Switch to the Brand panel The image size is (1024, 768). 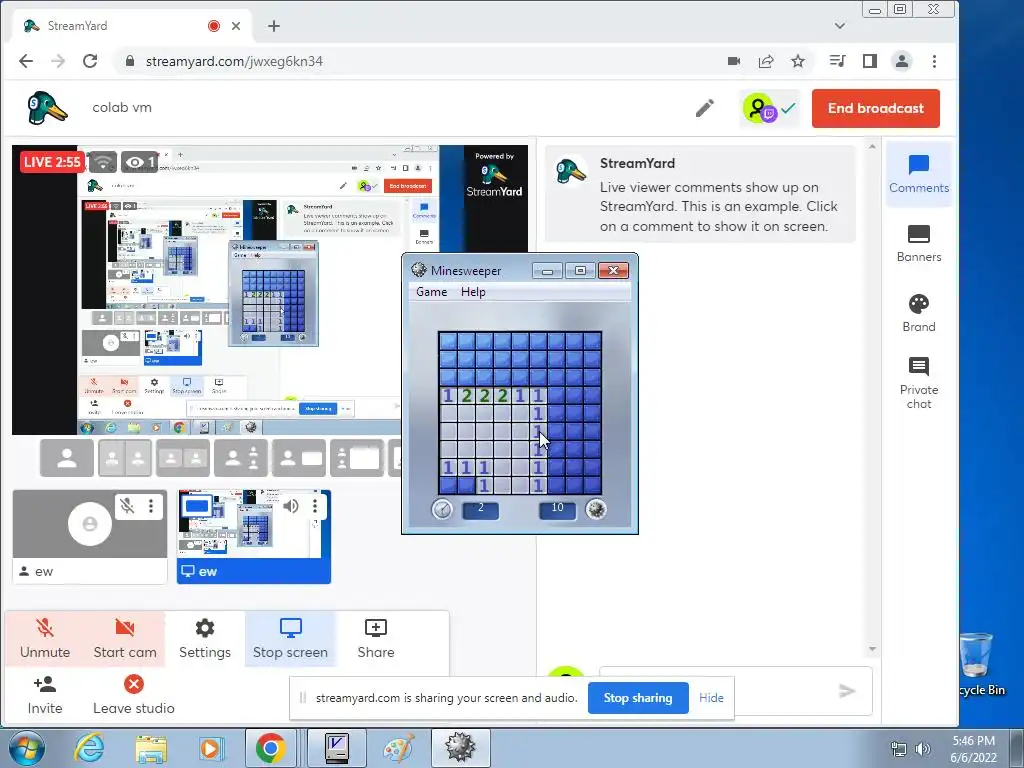pyautogui.click(x=918, y=313)
